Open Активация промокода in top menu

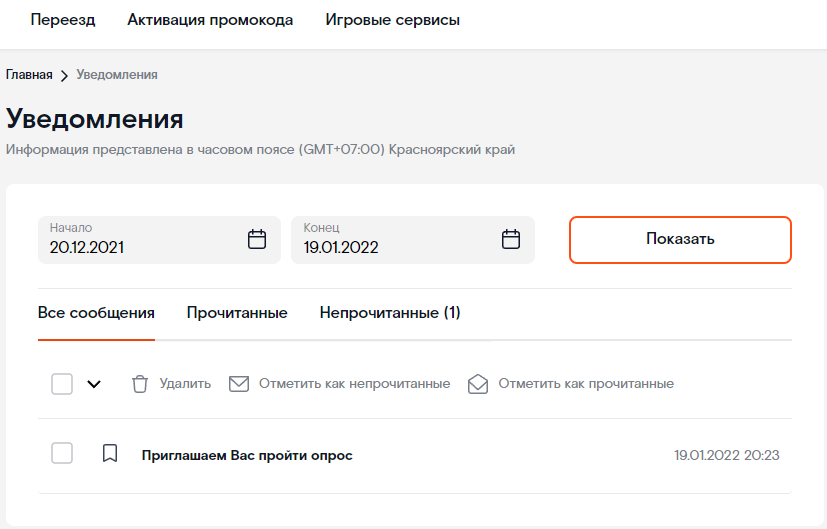(x=210, y=20)
